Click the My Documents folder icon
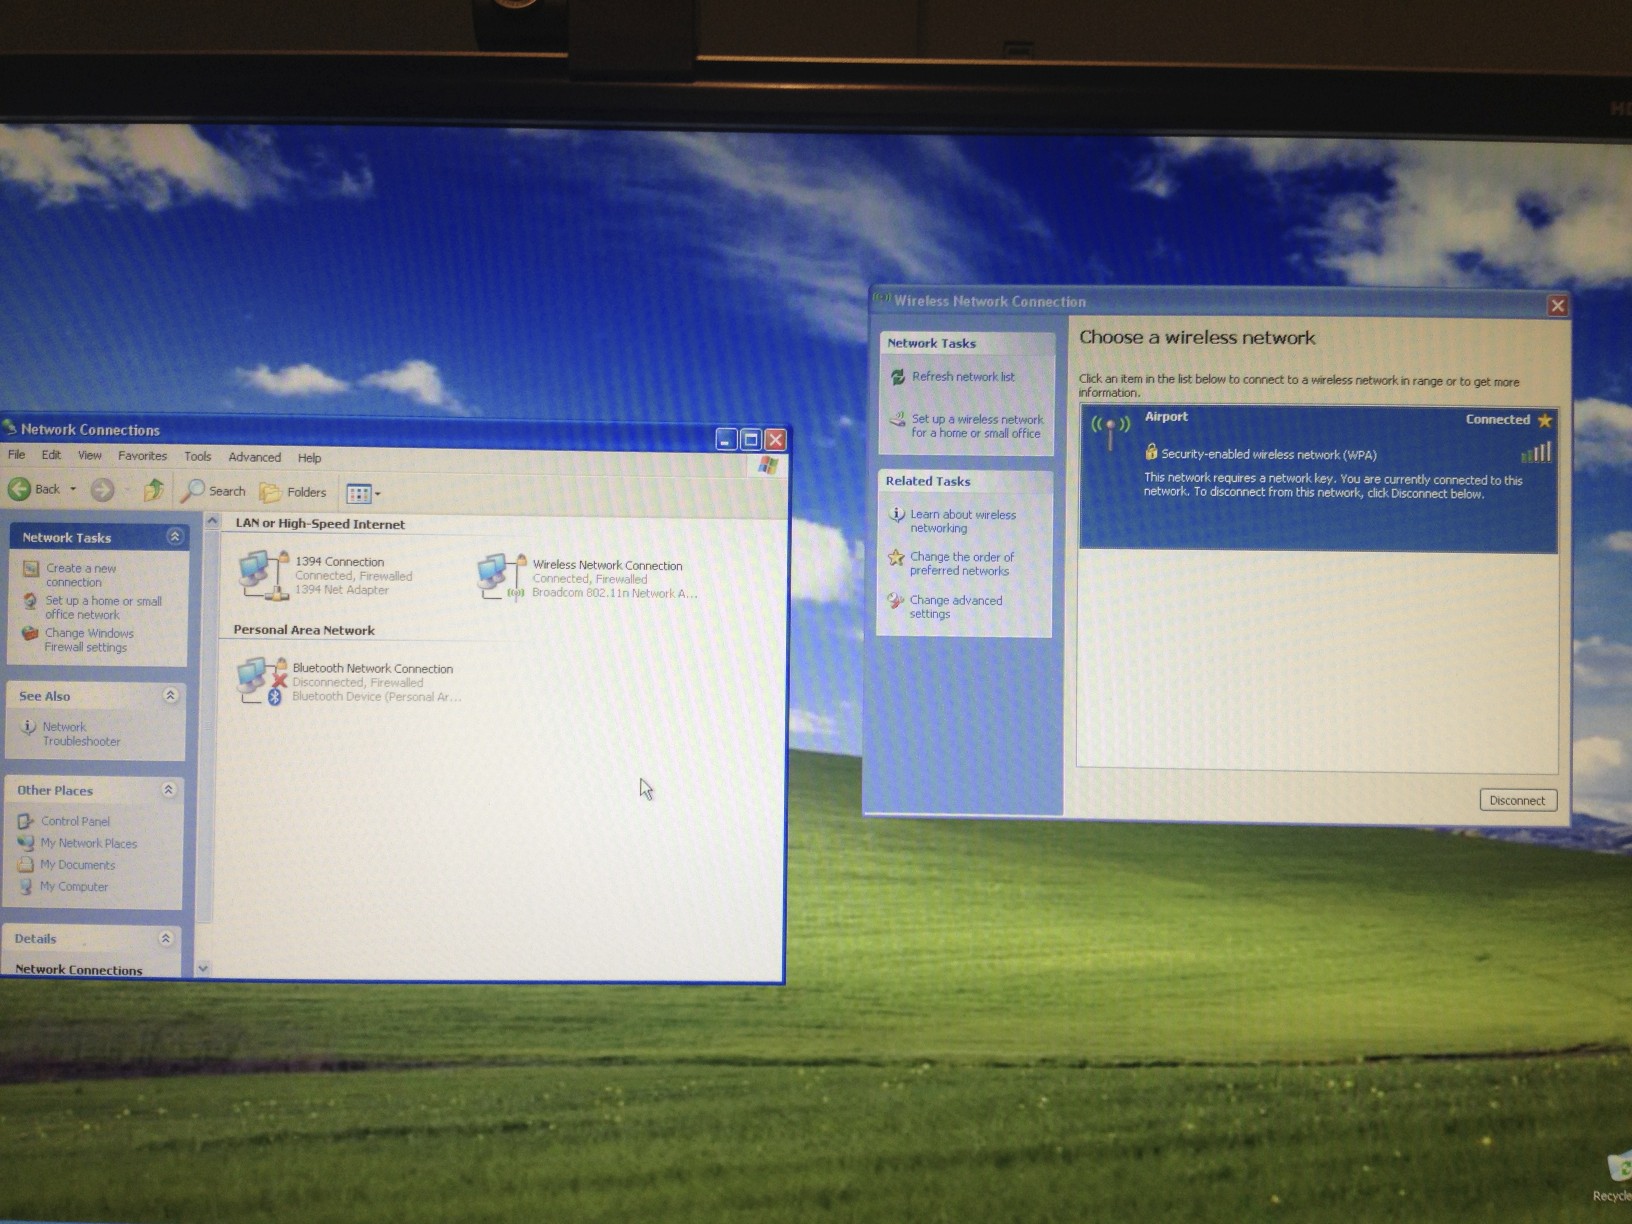Viewport: 1632px width, 1224px height. pos(26,865)
